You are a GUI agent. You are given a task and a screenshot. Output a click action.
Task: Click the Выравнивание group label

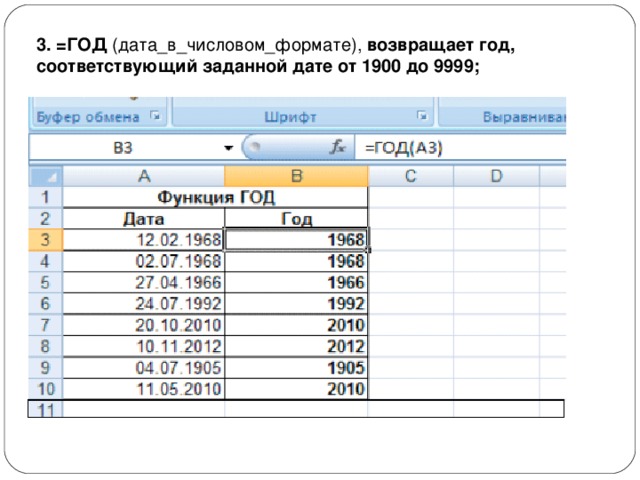(524, 117)
